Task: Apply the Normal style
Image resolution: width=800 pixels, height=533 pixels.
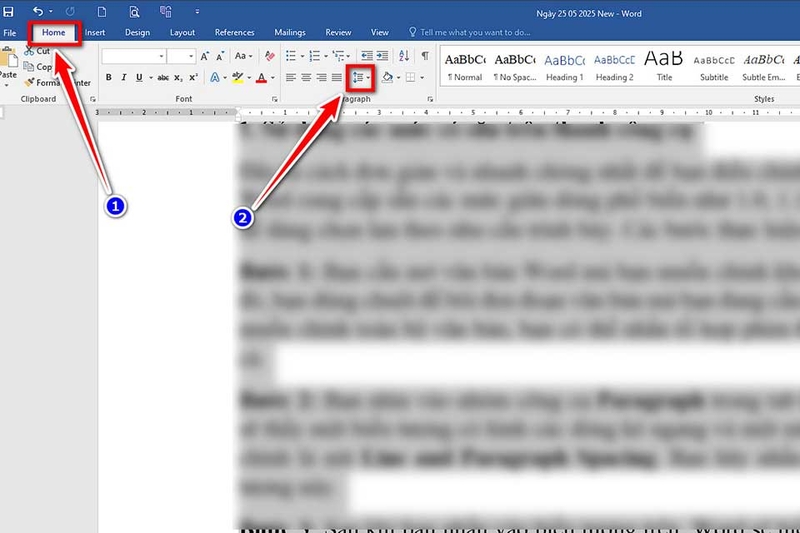Action: click(x=464, y=67)
